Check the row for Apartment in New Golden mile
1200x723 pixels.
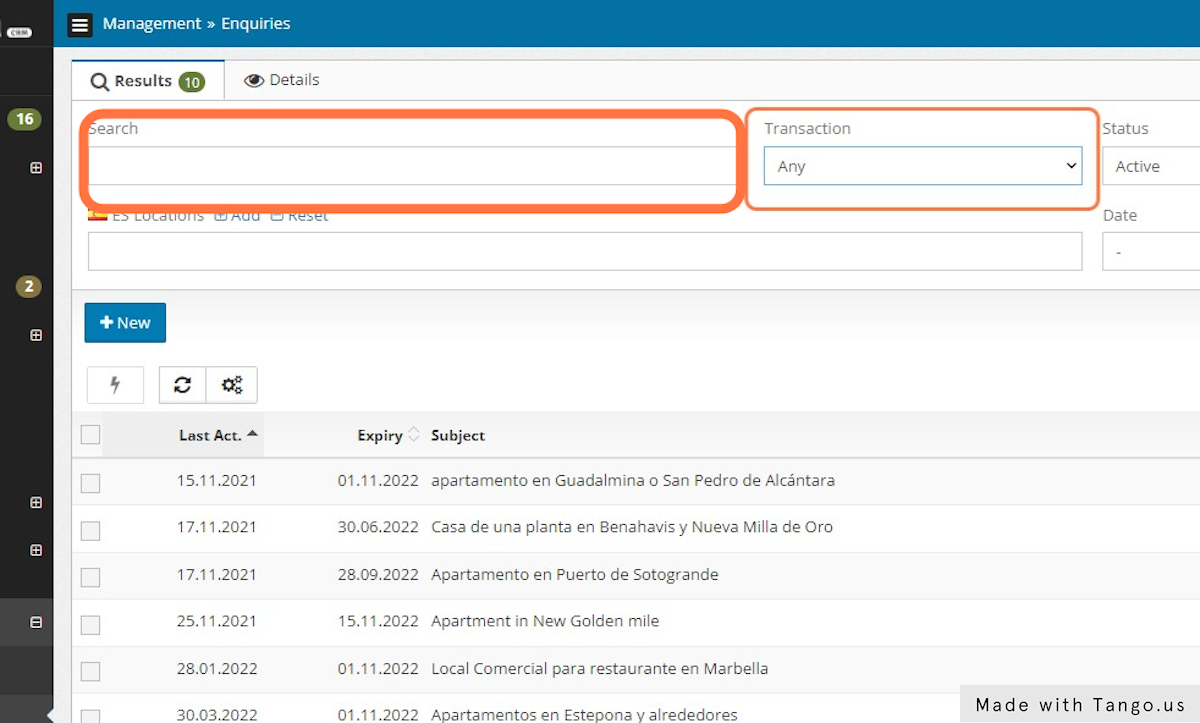[90, 622]
